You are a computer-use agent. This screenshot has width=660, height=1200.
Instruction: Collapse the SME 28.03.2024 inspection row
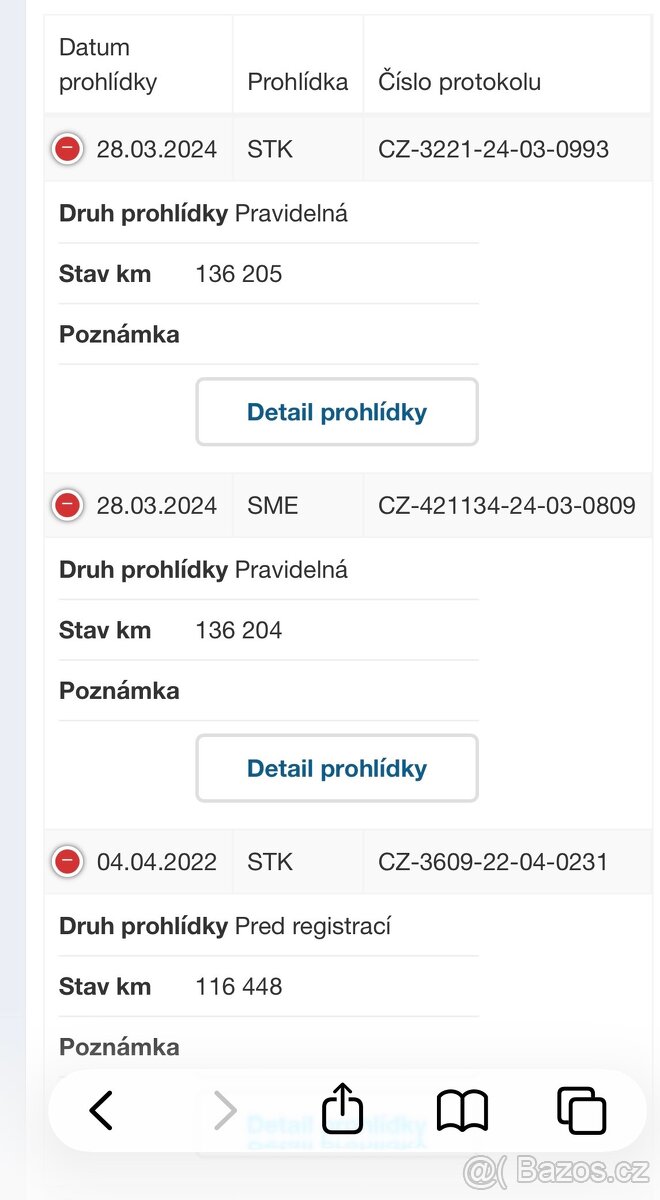click(67, 505)
